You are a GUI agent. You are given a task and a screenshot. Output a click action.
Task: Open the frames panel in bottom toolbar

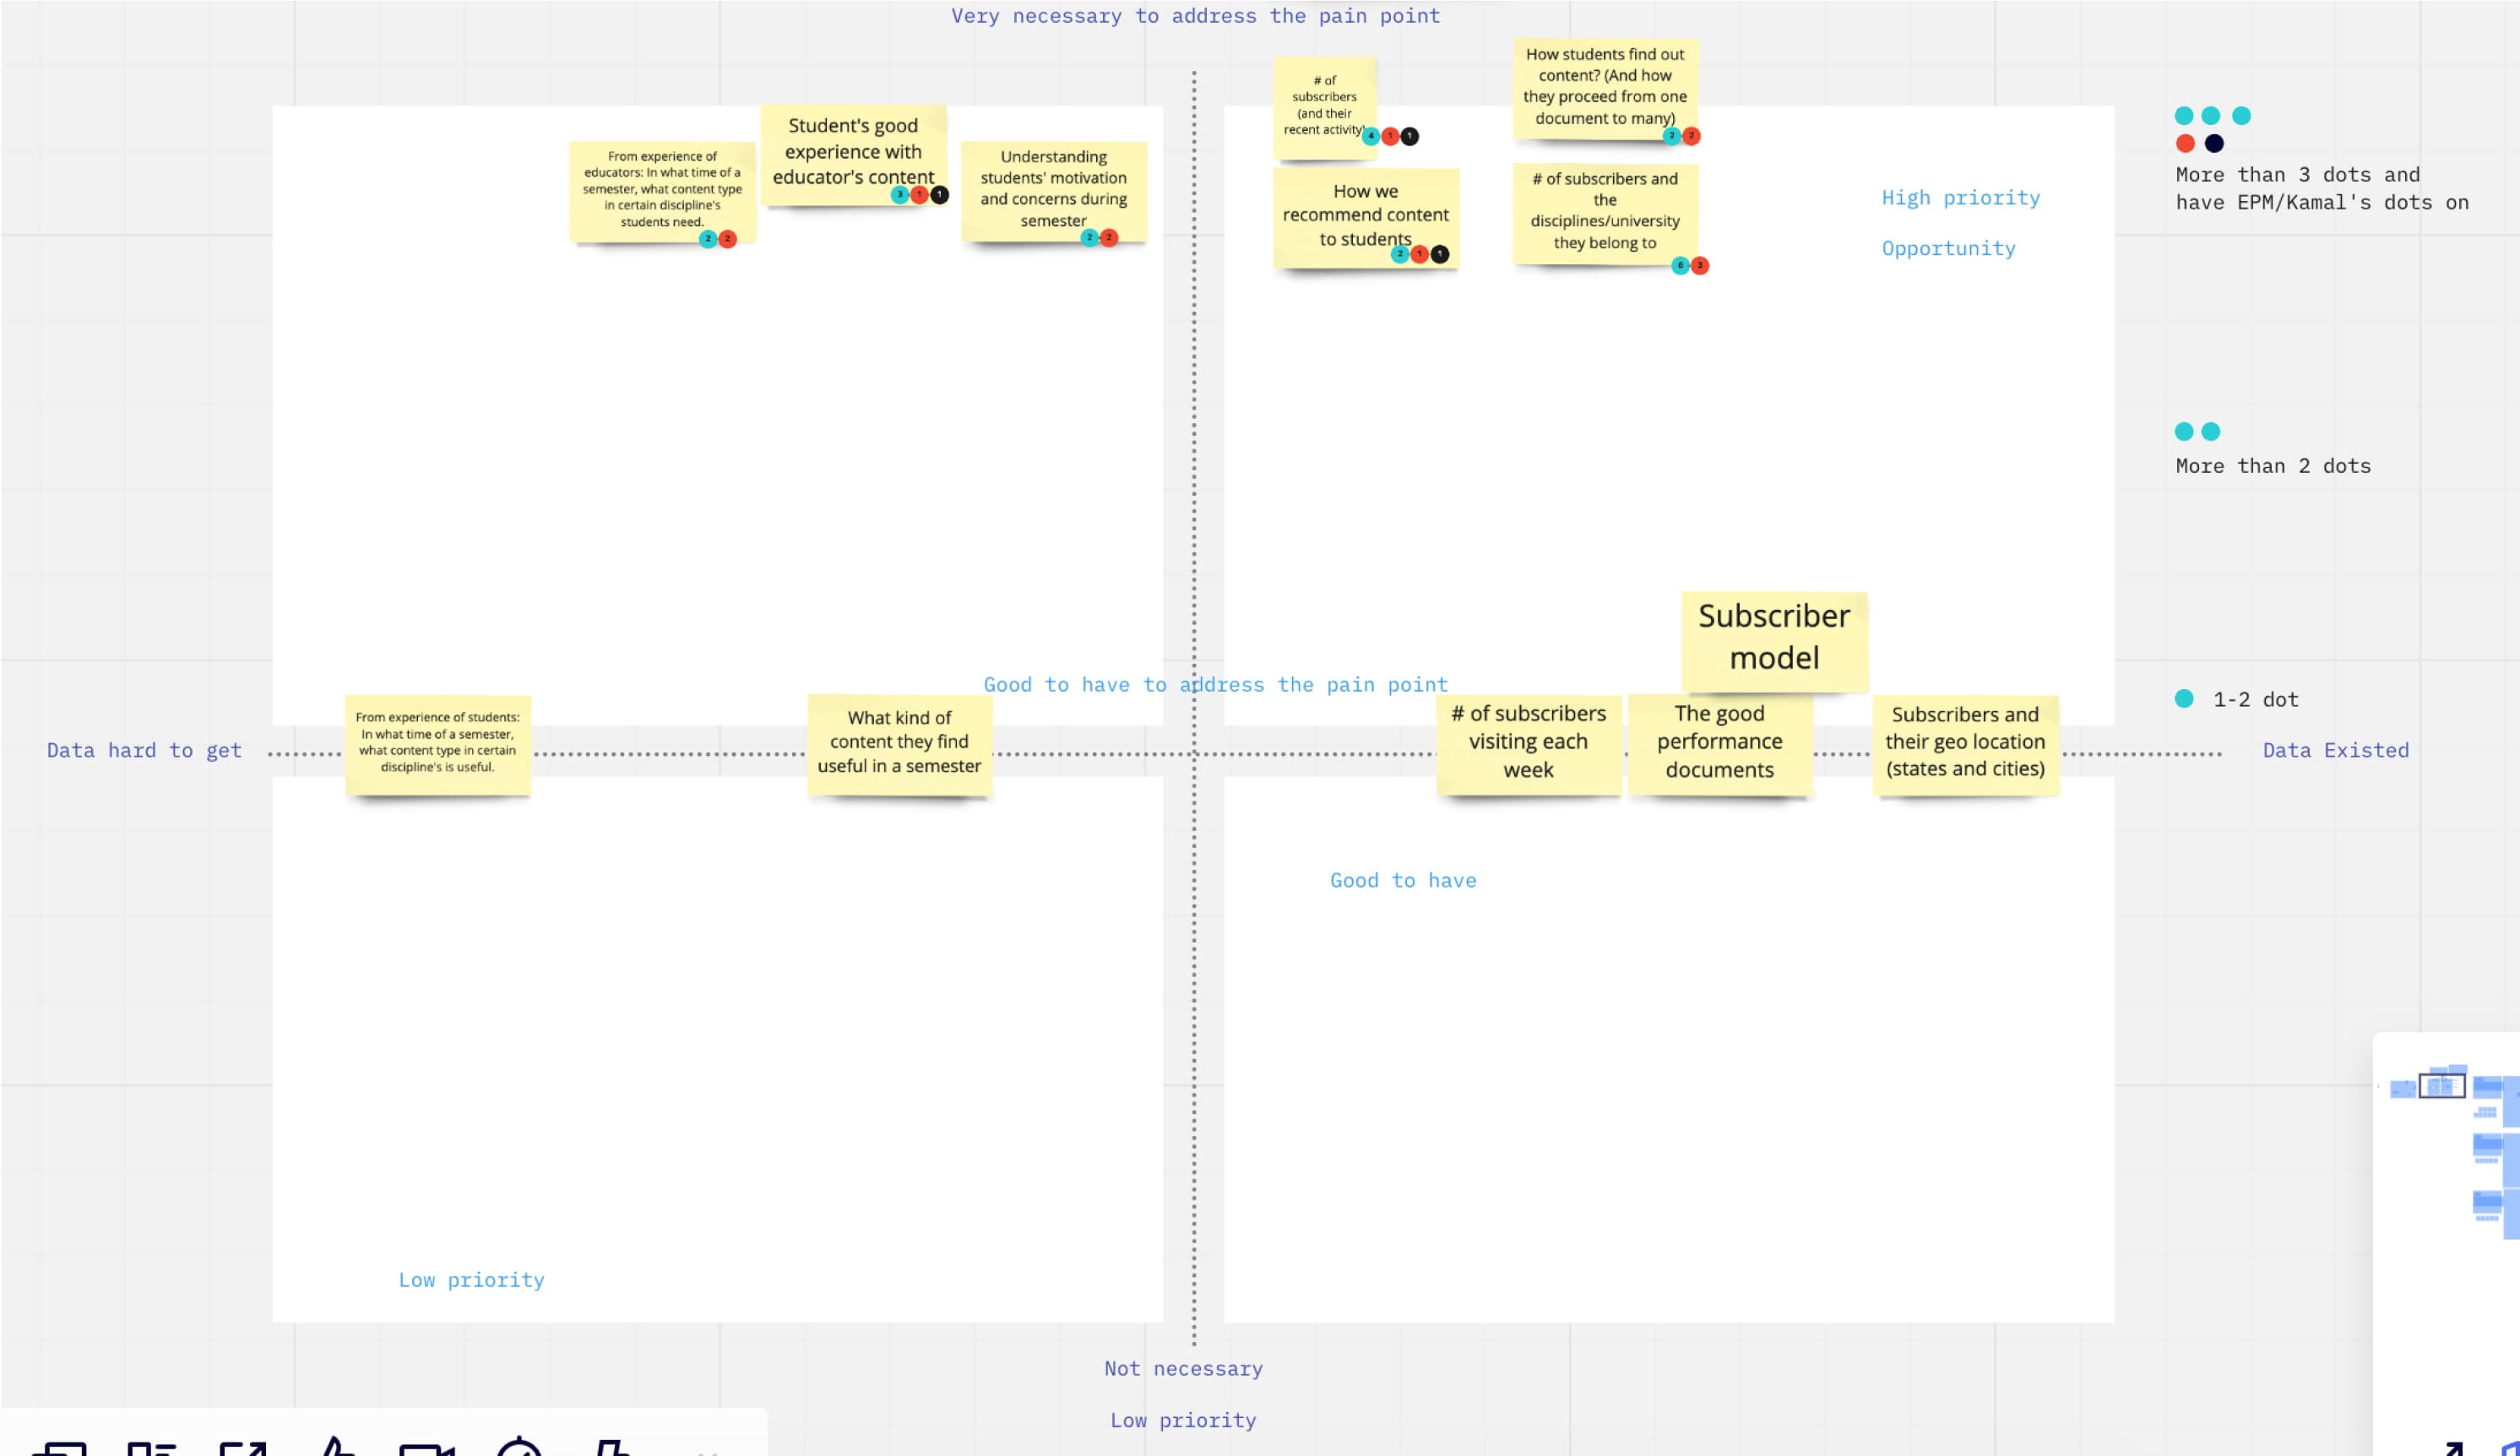pos(60,1449)
